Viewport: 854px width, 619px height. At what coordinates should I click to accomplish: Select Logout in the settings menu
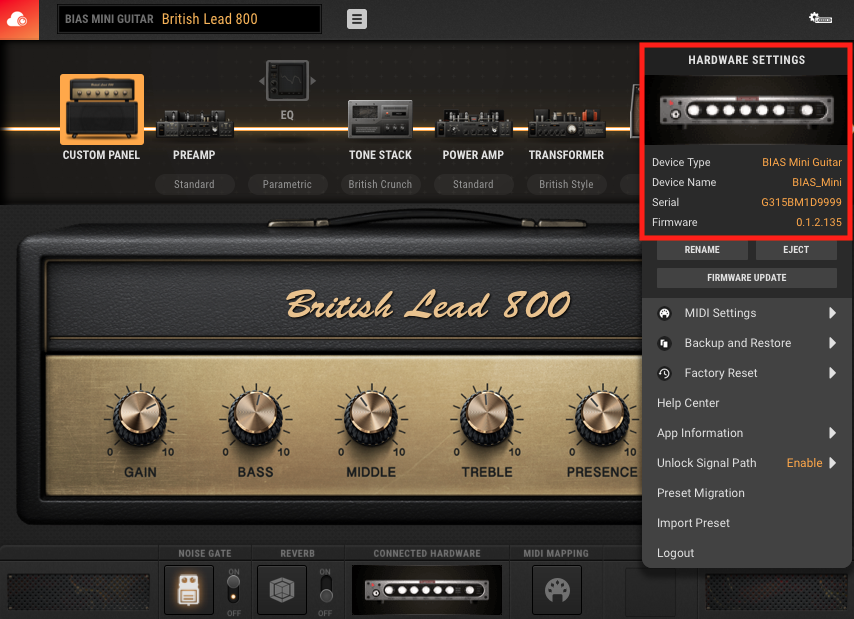point(675,553)
